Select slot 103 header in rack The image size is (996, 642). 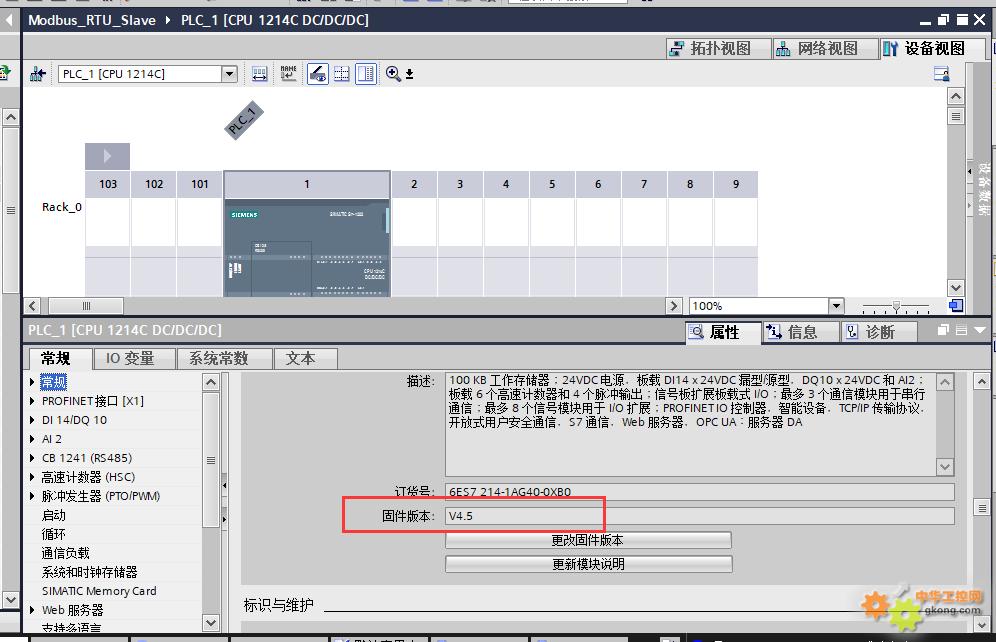point(108,184)
